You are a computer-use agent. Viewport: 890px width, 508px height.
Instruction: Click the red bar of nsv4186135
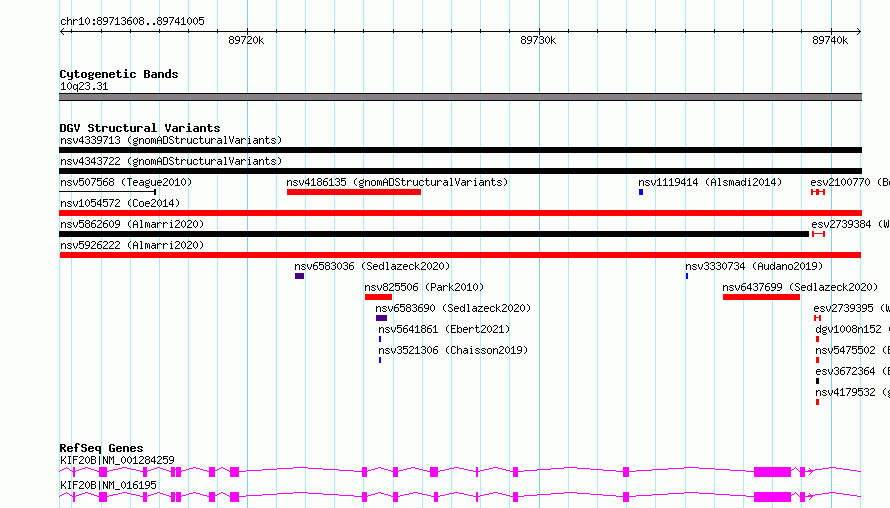tap(354, 192)
